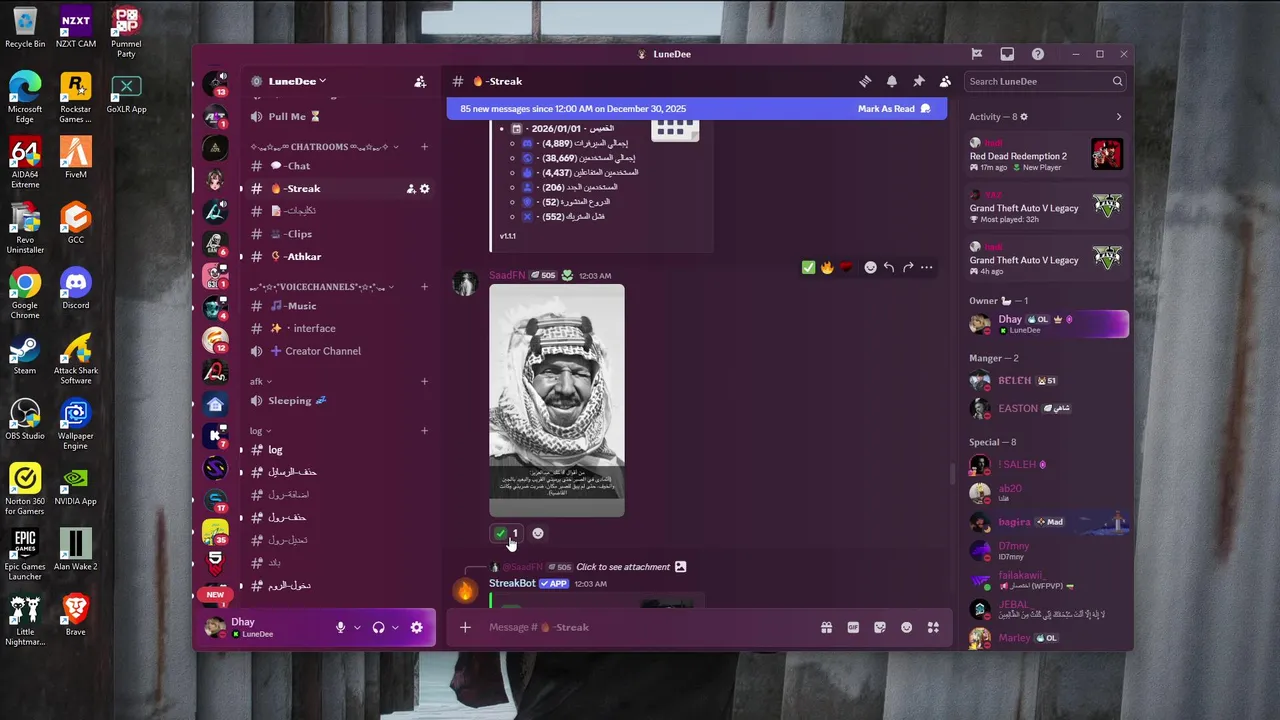React with fire emoji on hover toolbar

coord(827,267)
